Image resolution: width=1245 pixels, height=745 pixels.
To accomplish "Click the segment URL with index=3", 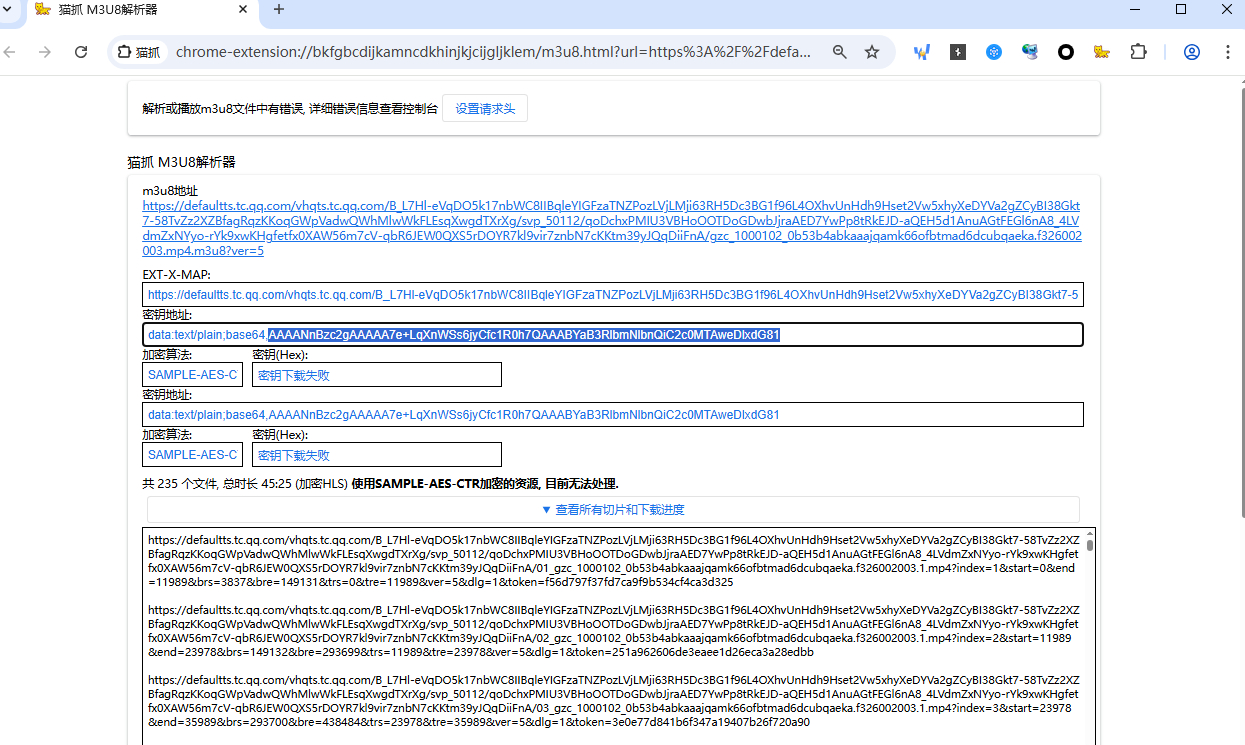I will [613, 700].
